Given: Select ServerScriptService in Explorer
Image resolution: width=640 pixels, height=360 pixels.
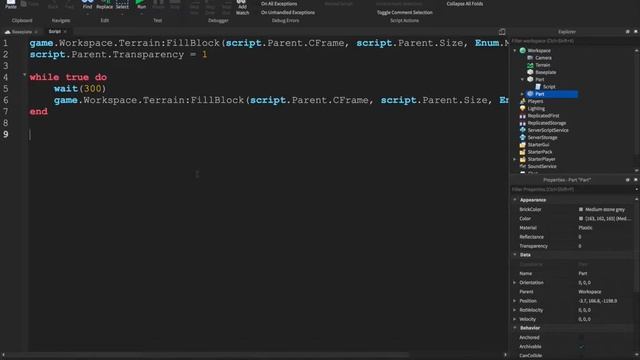Looking at the screenshot, I should pos(548,130).
